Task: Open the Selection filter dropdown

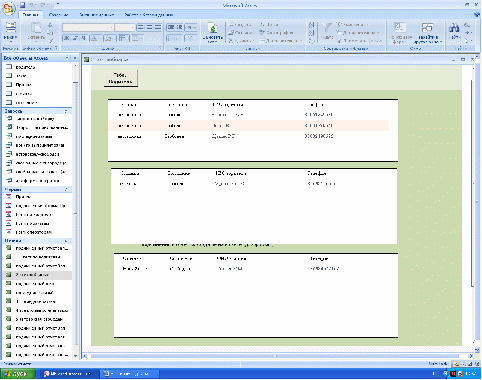Action: pyautogui.click(x=353, y=25)
